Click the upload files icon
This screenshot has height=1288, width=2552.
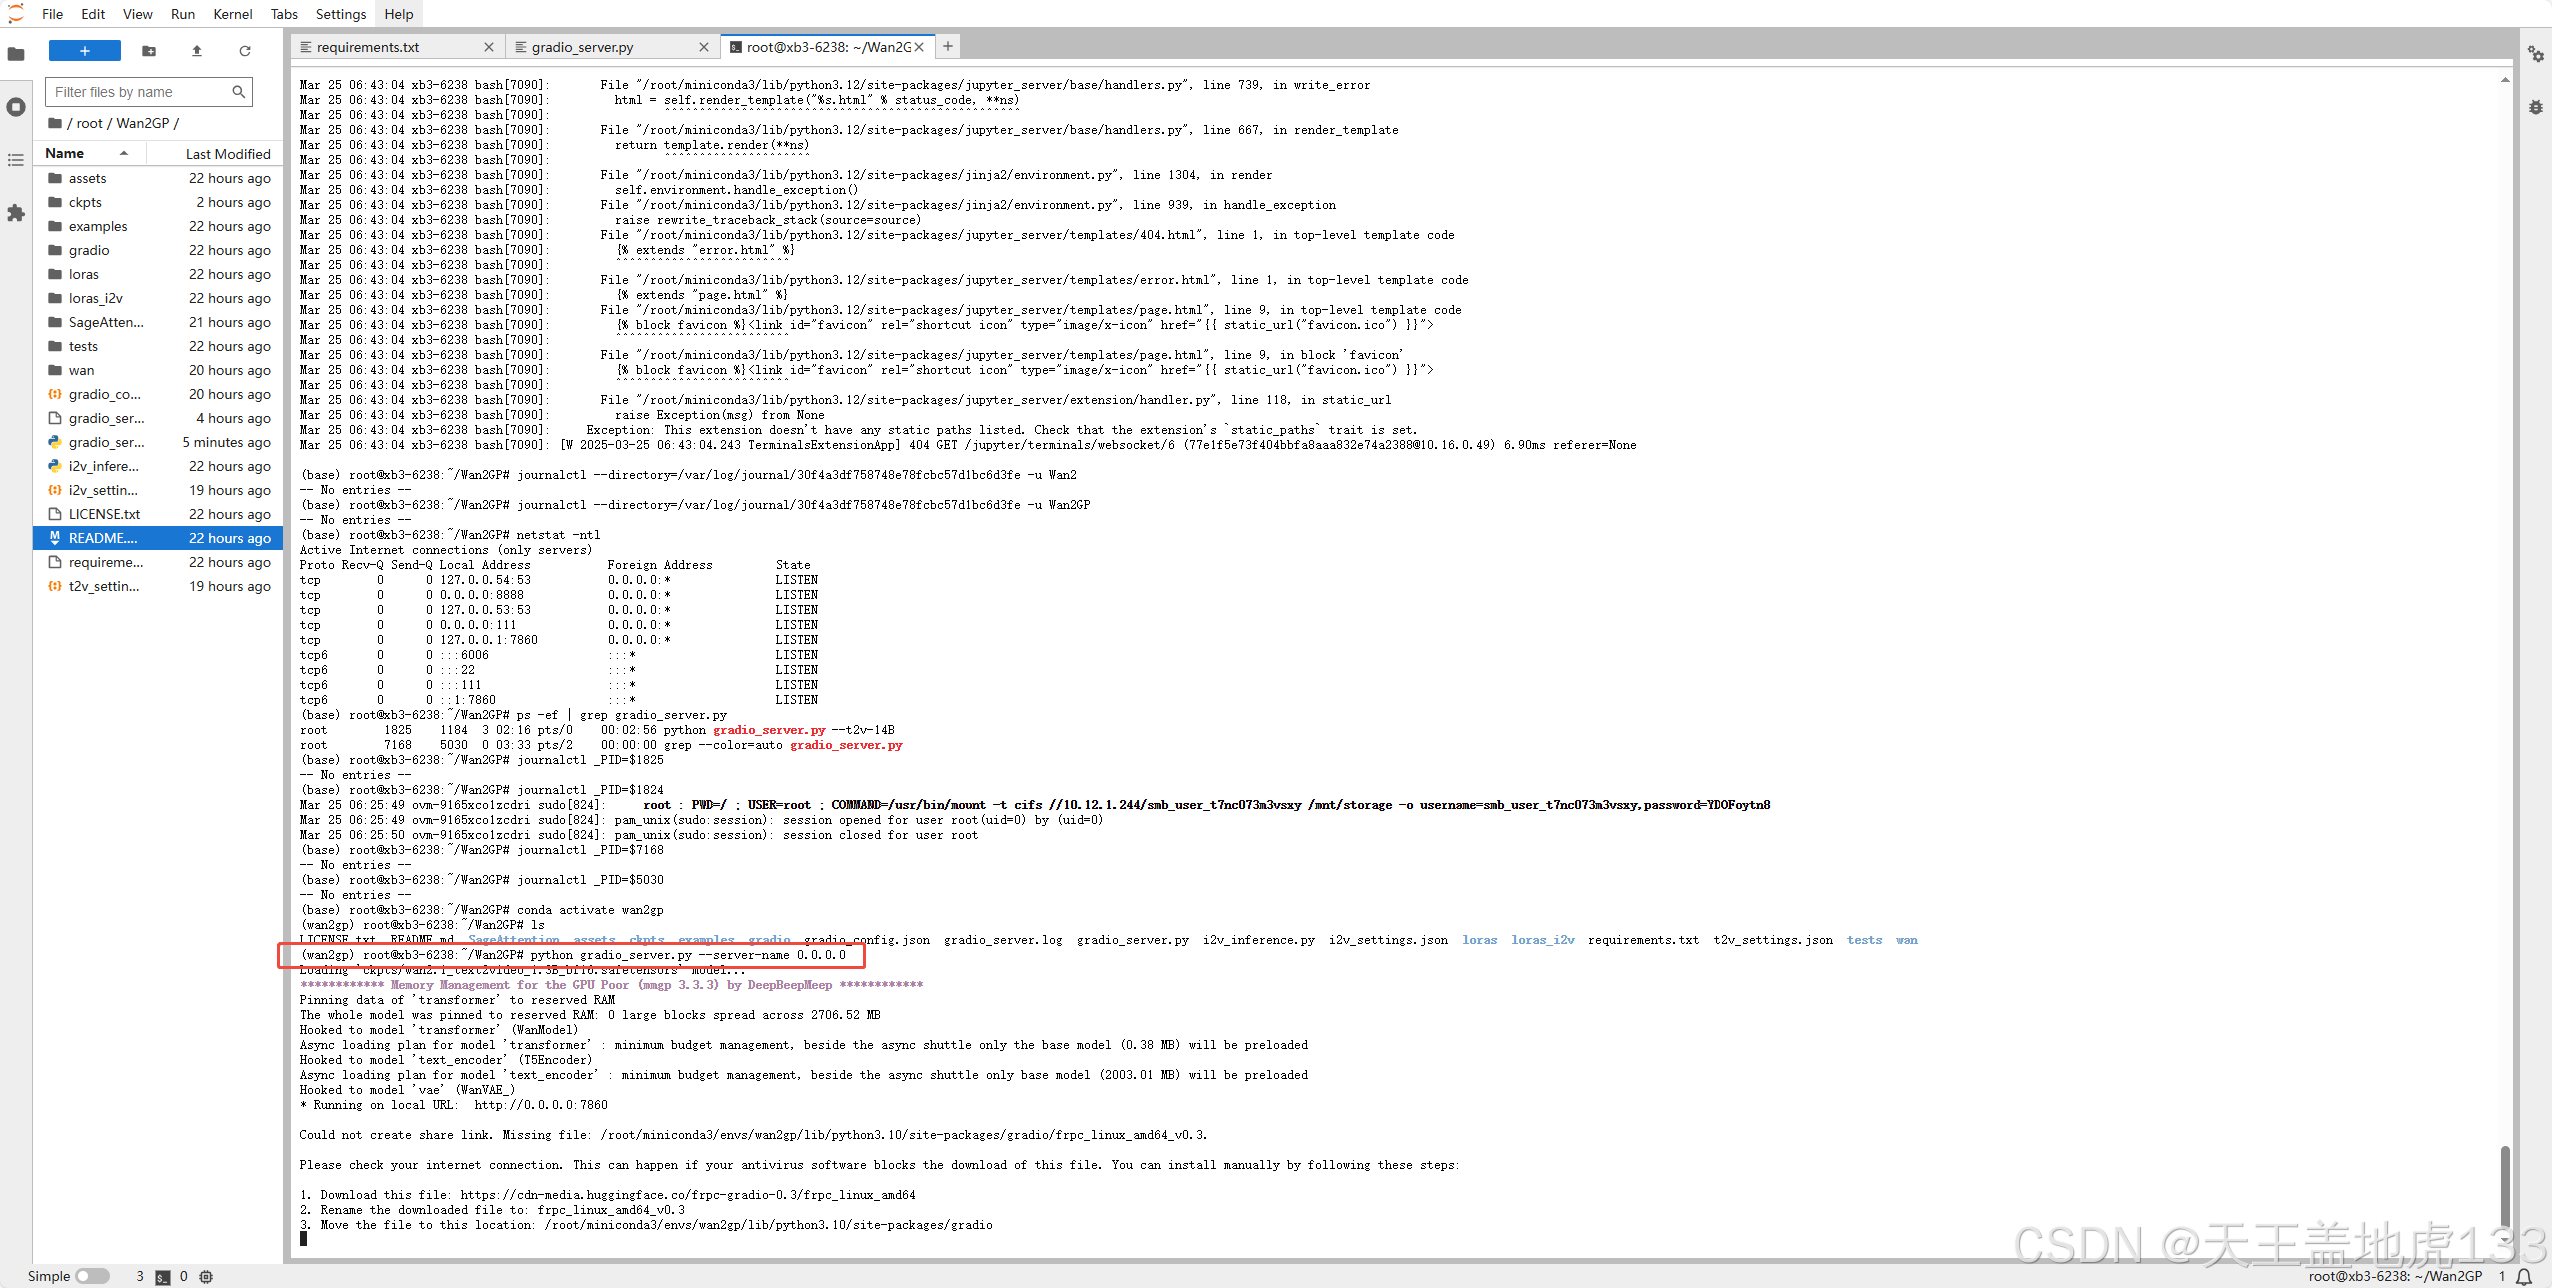[197, 51]
